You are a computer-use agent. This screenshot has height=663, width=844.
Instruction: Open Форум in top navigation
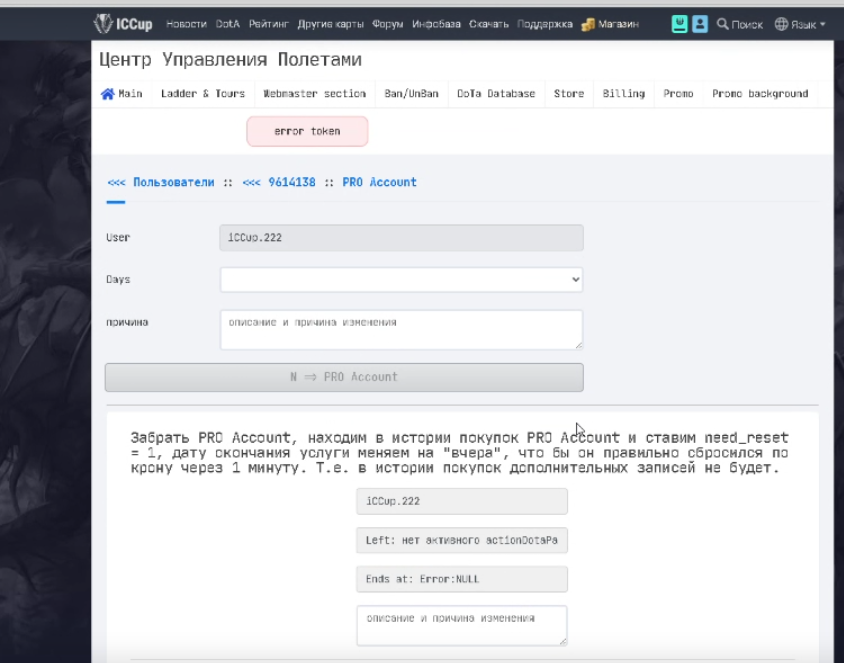[388, 24]
